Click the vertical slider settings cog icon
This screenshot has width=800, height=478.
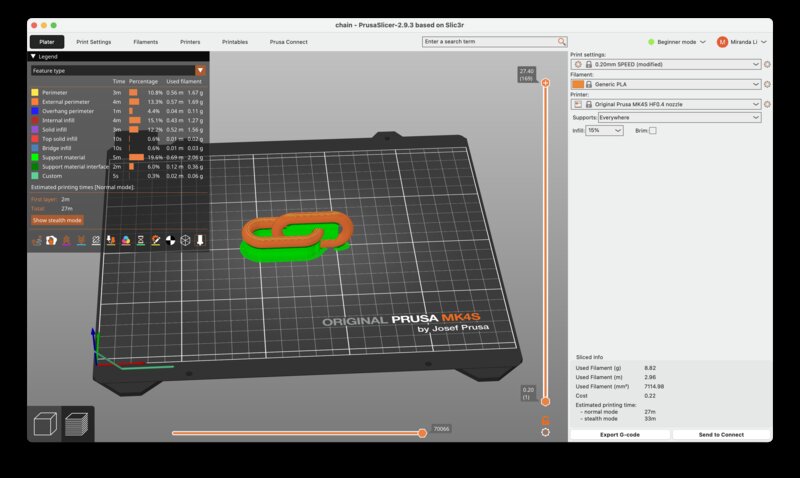click(545, 432)
